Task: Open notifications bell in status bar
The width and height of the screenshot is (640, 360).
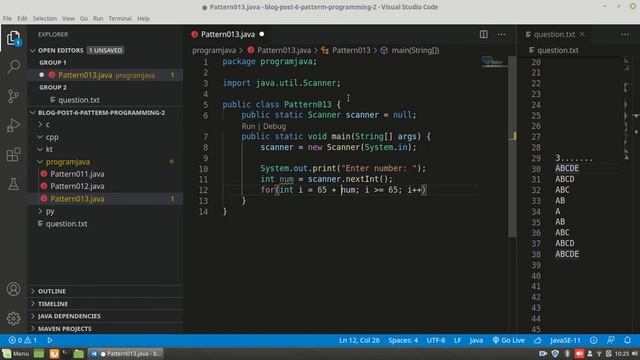Action: [x=627, y=340]
